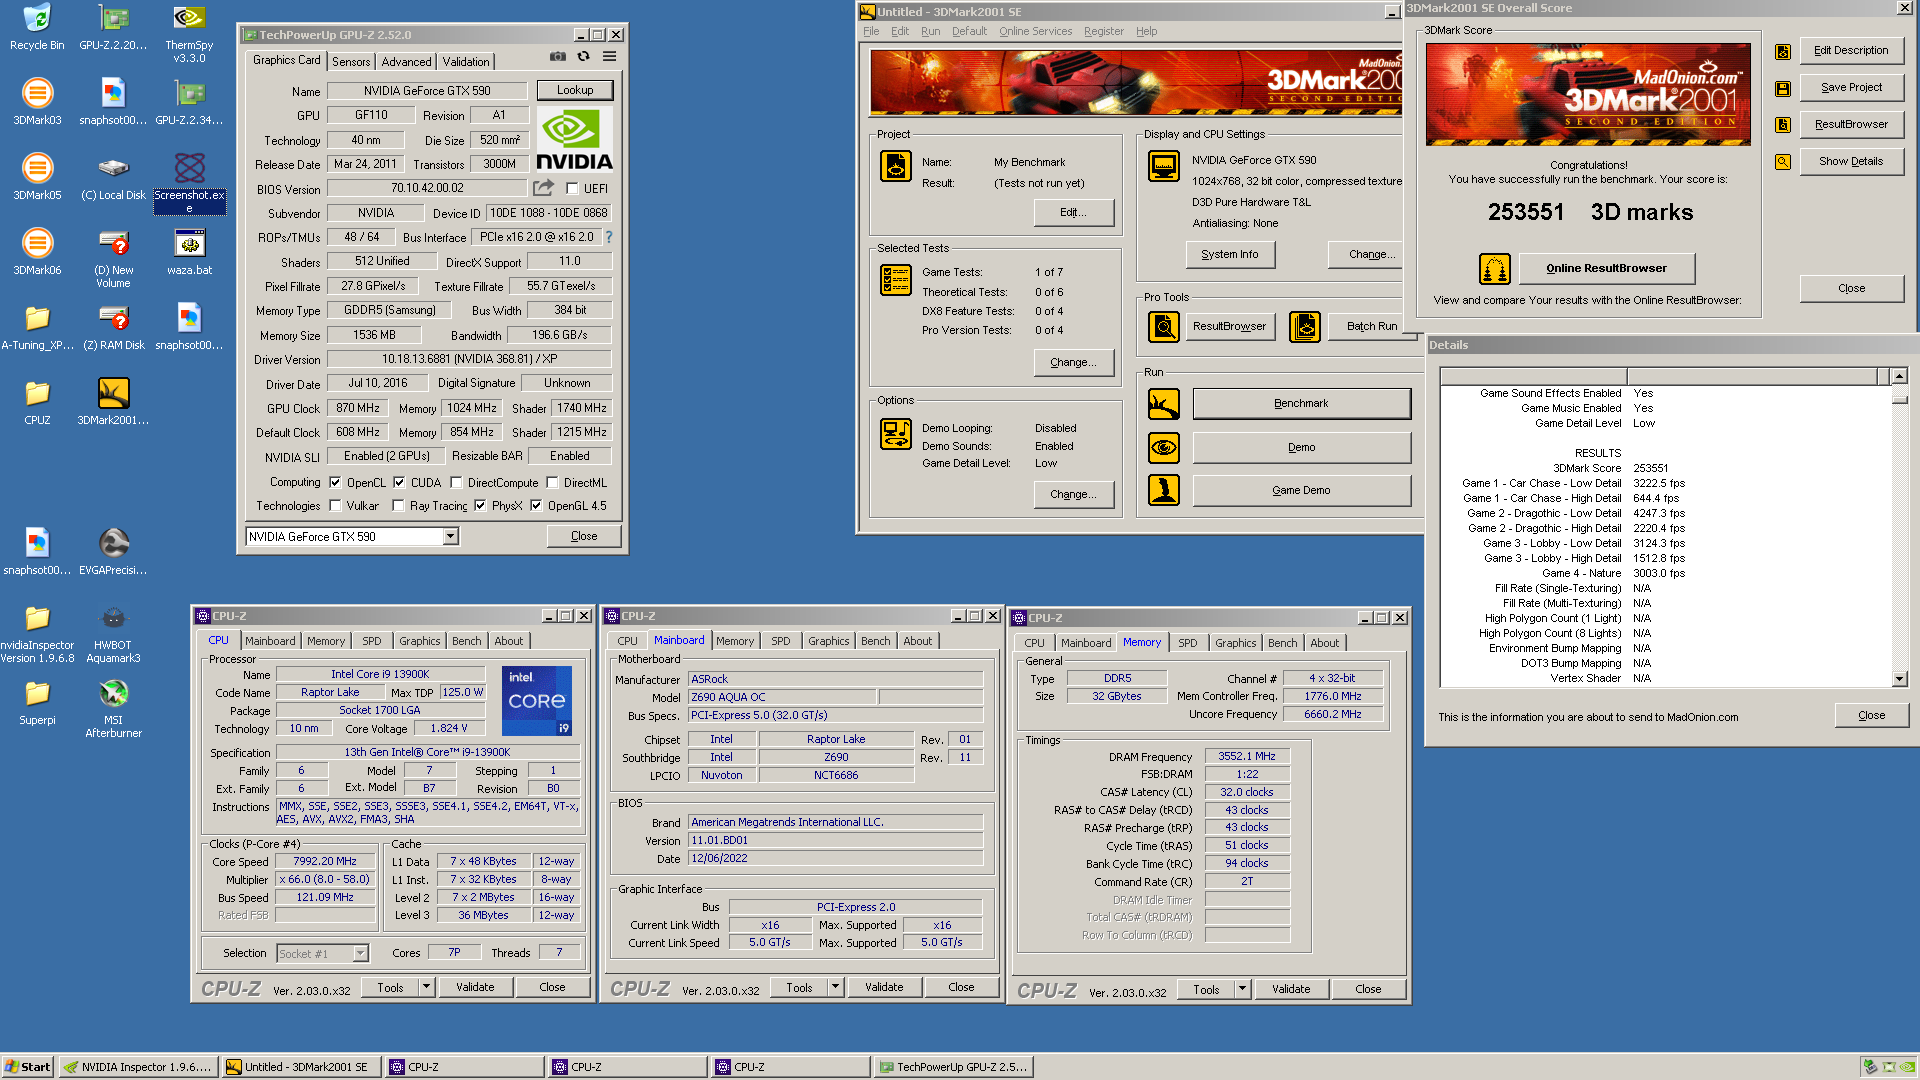The image size is (1920, 1080).
Task: Click the Online ResultBrowser icon in score window
Action: [1494, 268]
